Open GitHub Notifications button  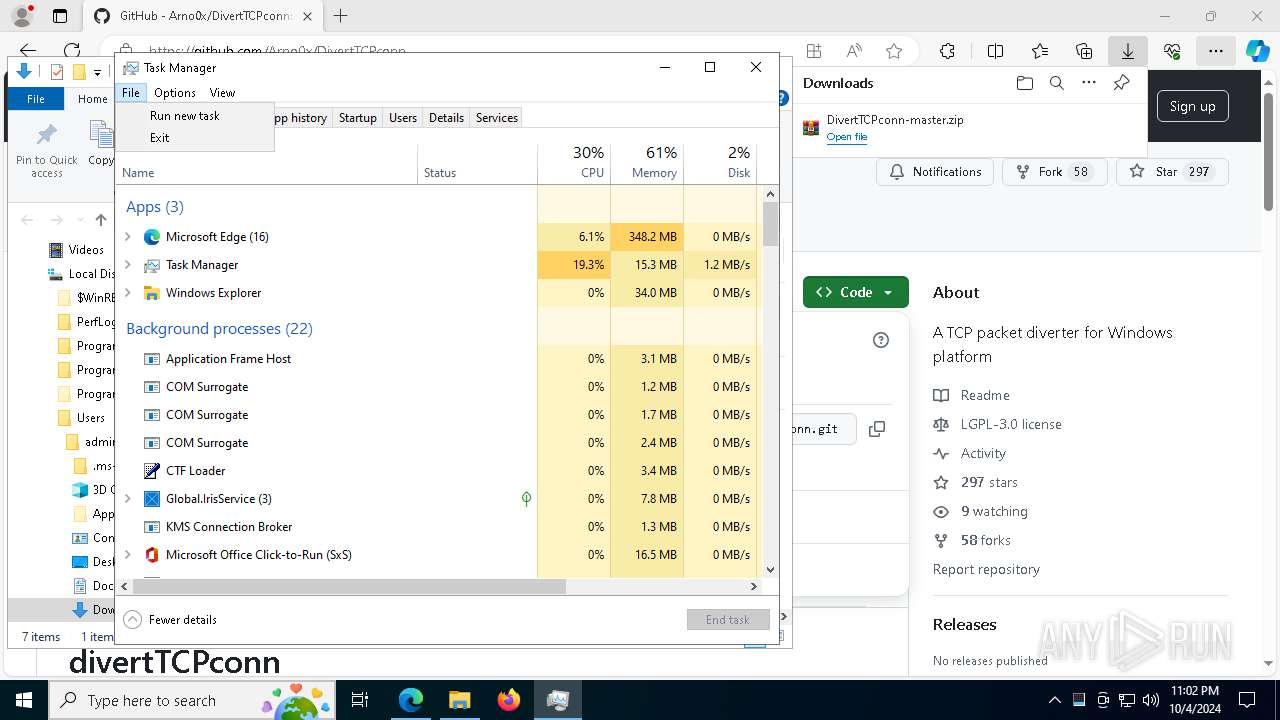935,172
